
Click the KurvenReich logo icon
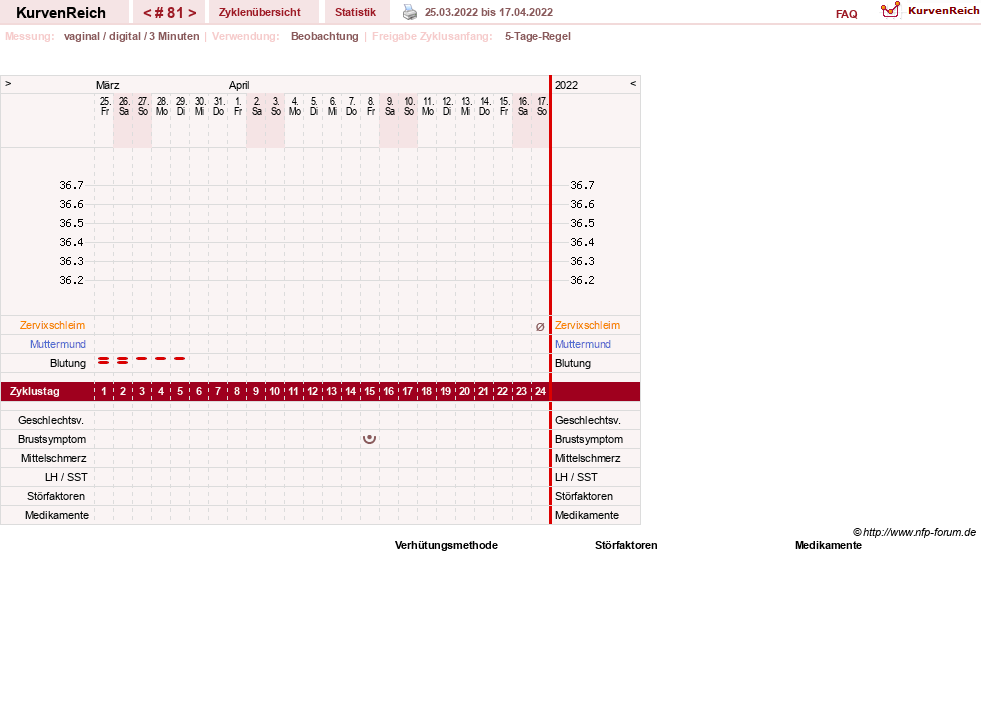(x=890, y=10)
